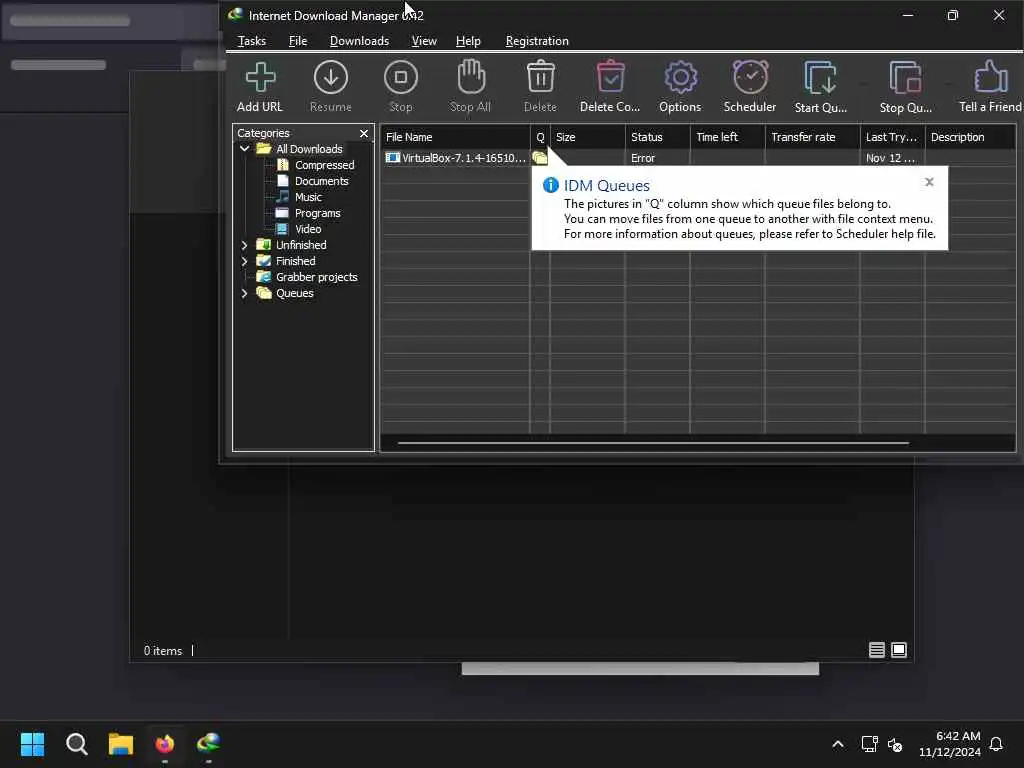Open Firefox from taskbar
The width and height of the screenshot is (1024, 768).
click(165, 744)
